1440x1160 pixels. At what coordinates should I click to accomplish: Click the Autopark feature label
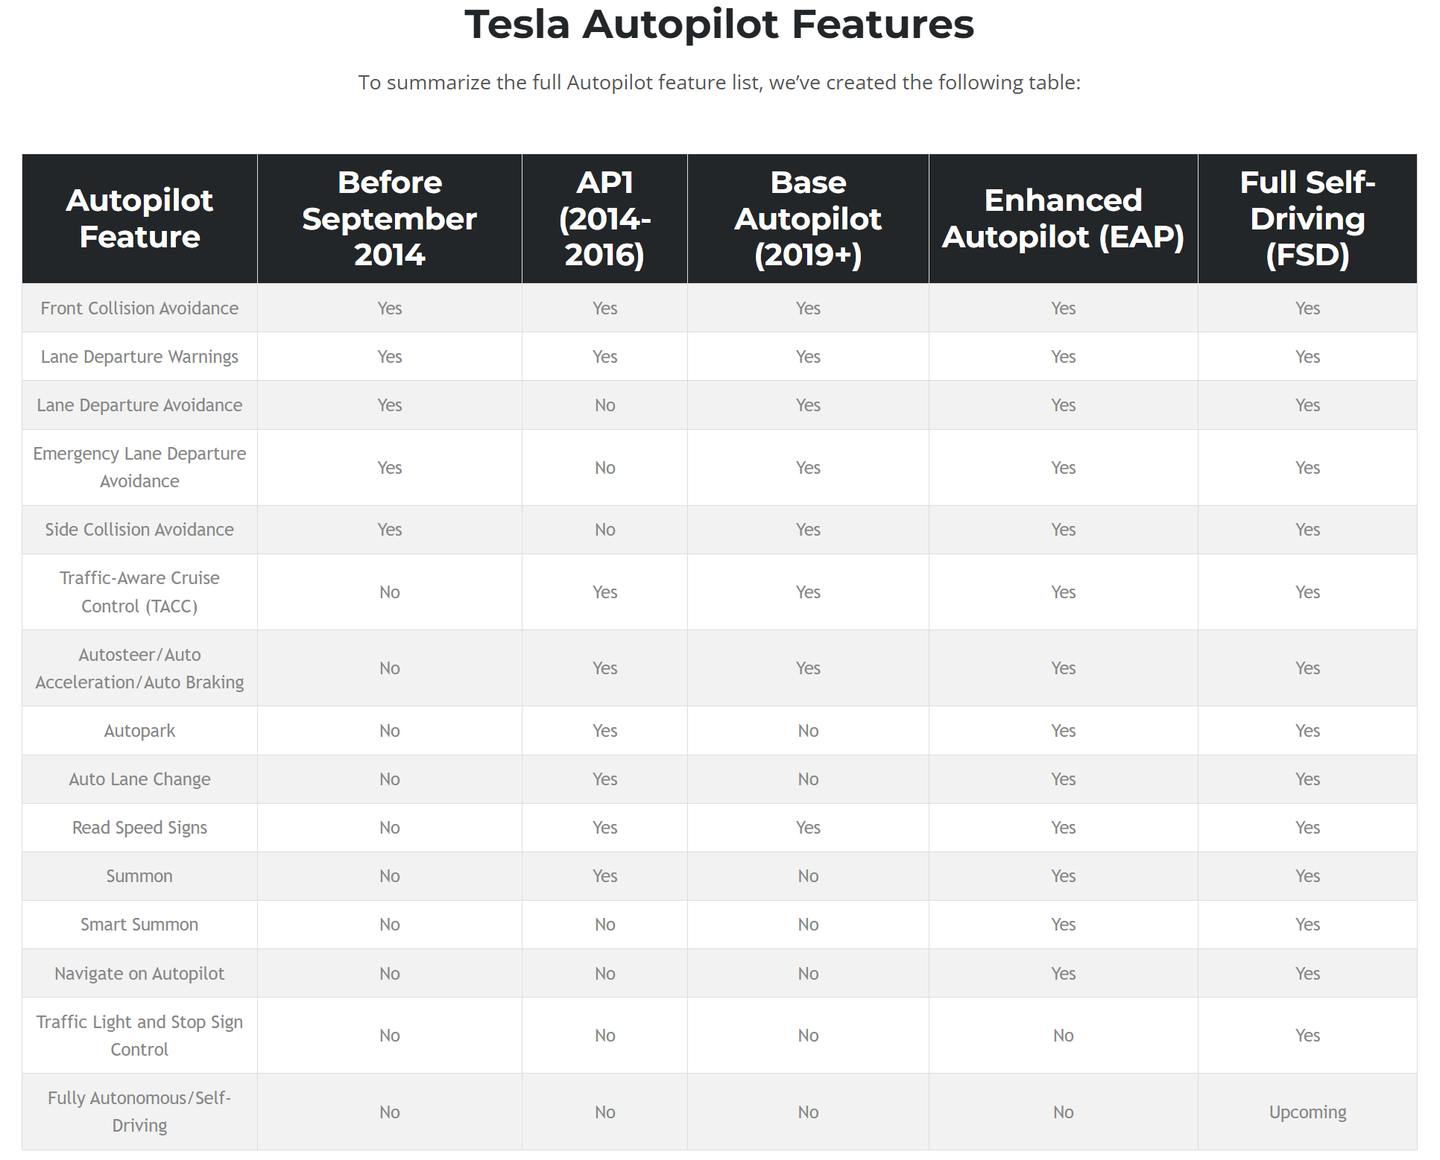[x=140, y=731]
